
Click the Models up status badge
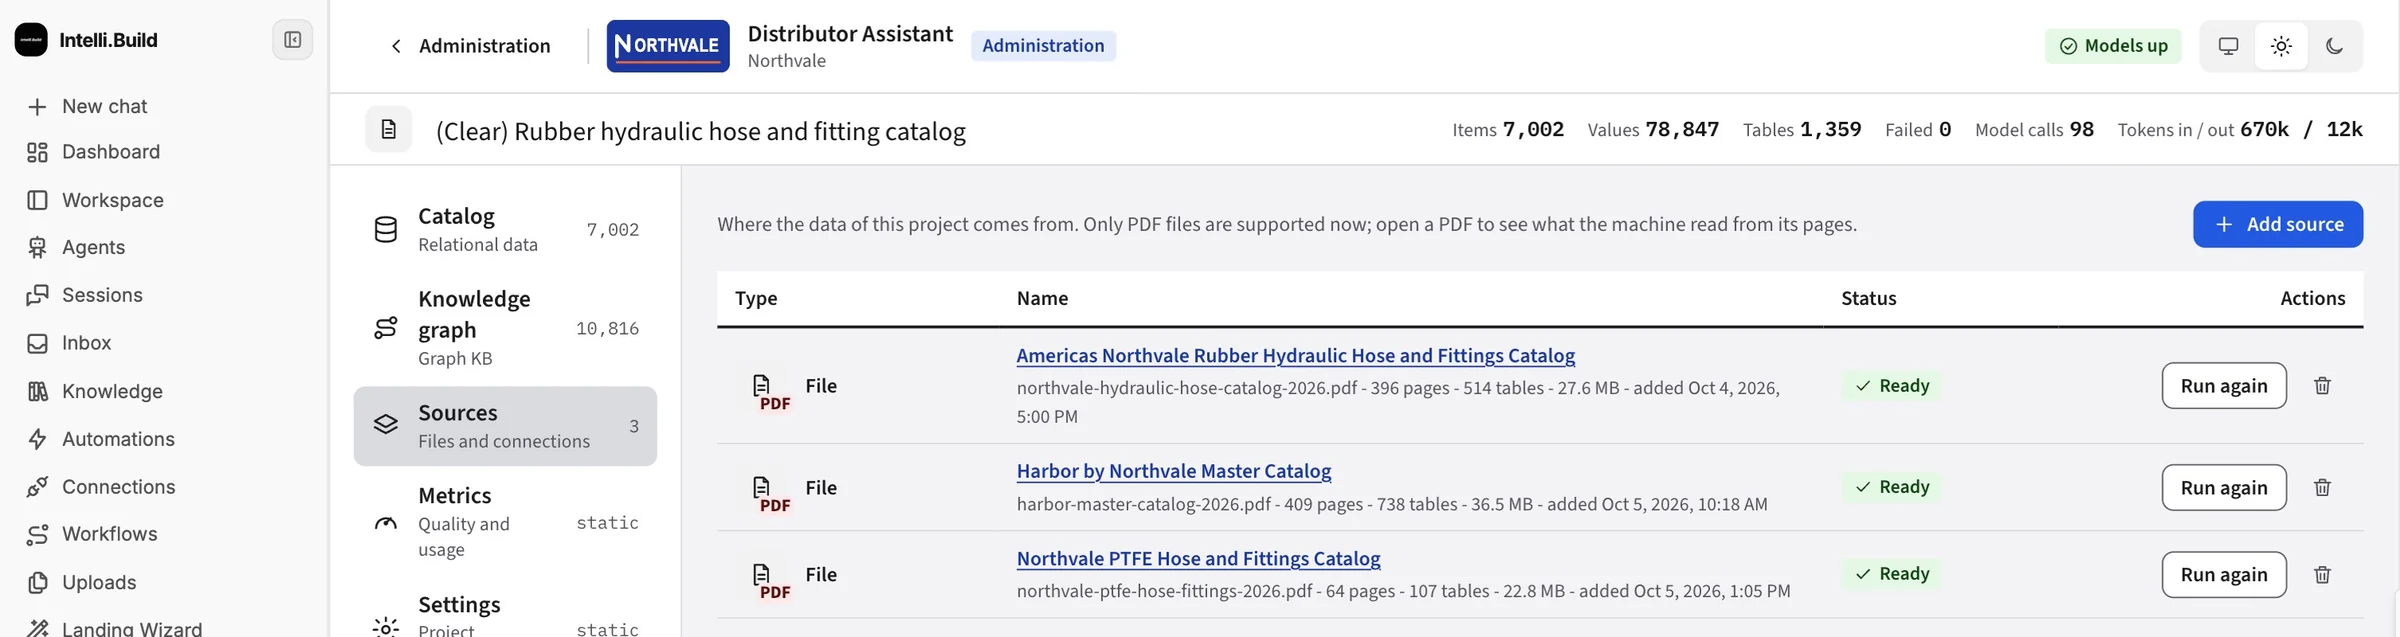(2113, 46)
